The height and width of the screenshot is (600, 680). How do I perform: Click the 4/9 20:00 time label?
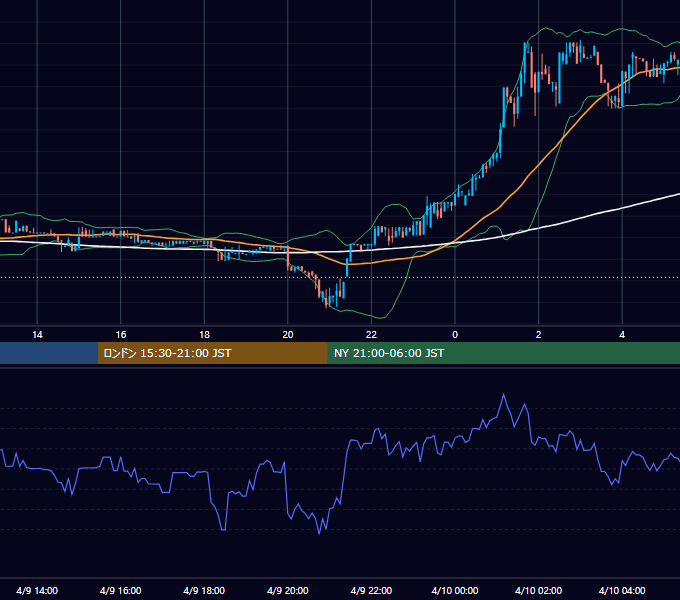pos(288,590)
